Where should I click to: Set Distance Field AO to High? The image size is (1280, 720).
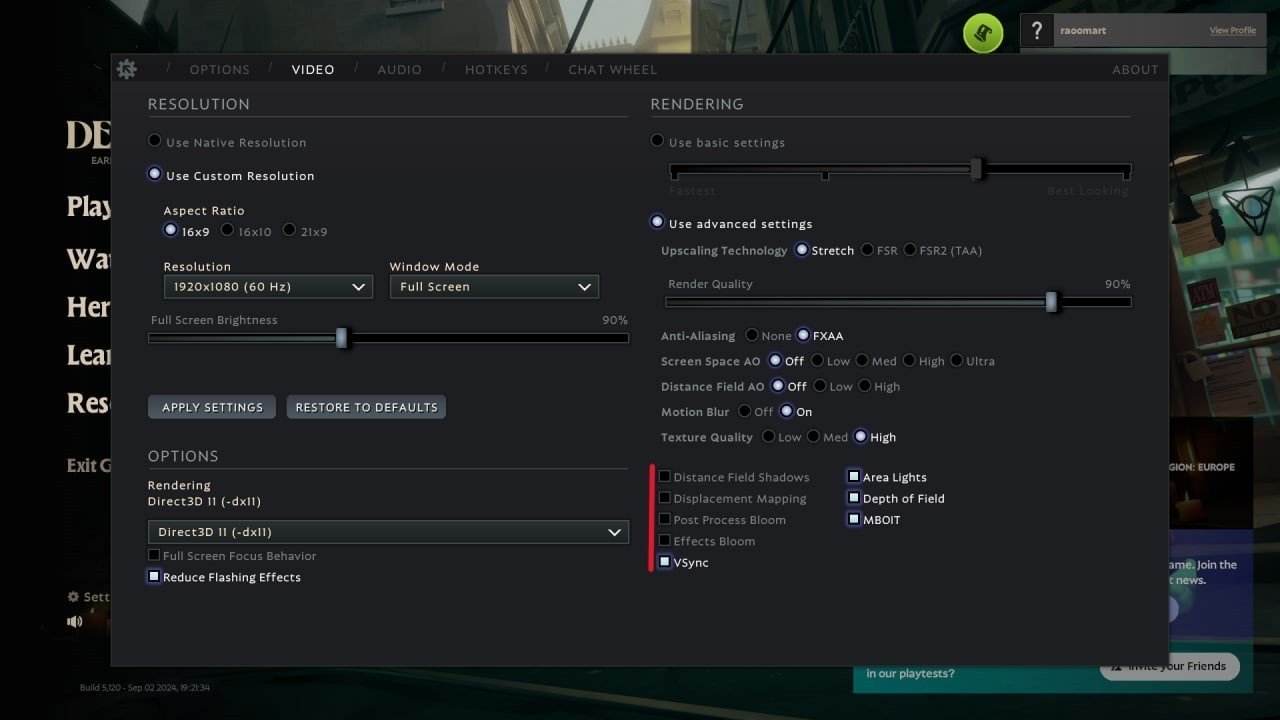(x=864, y=386)
